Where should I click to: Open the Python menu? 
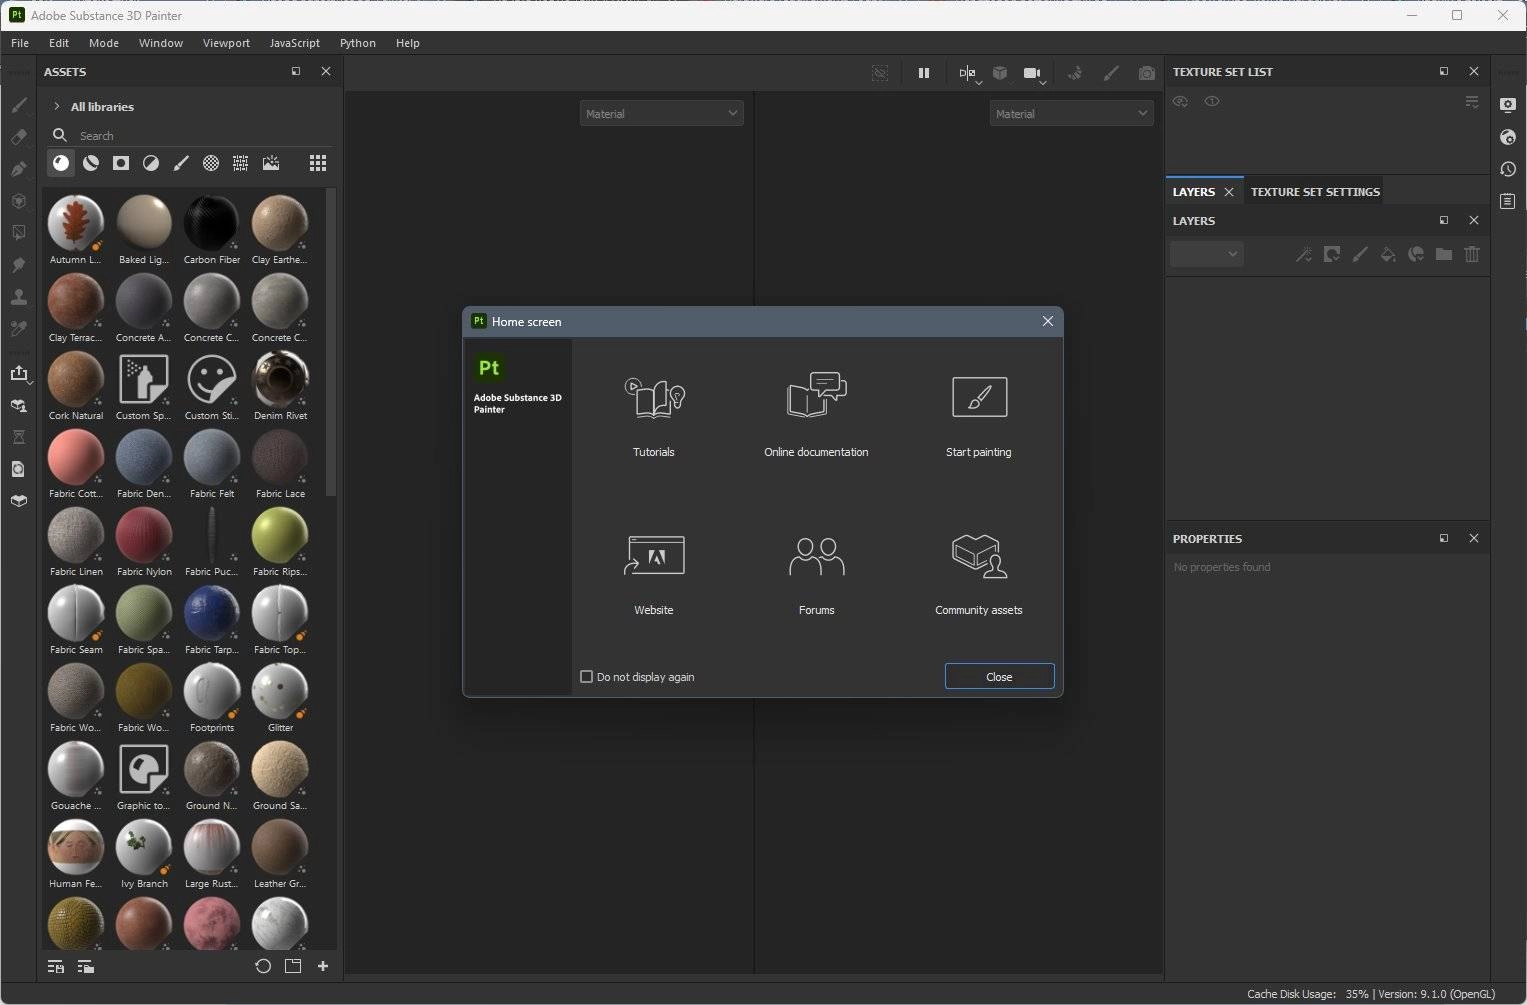pos(358,43)
